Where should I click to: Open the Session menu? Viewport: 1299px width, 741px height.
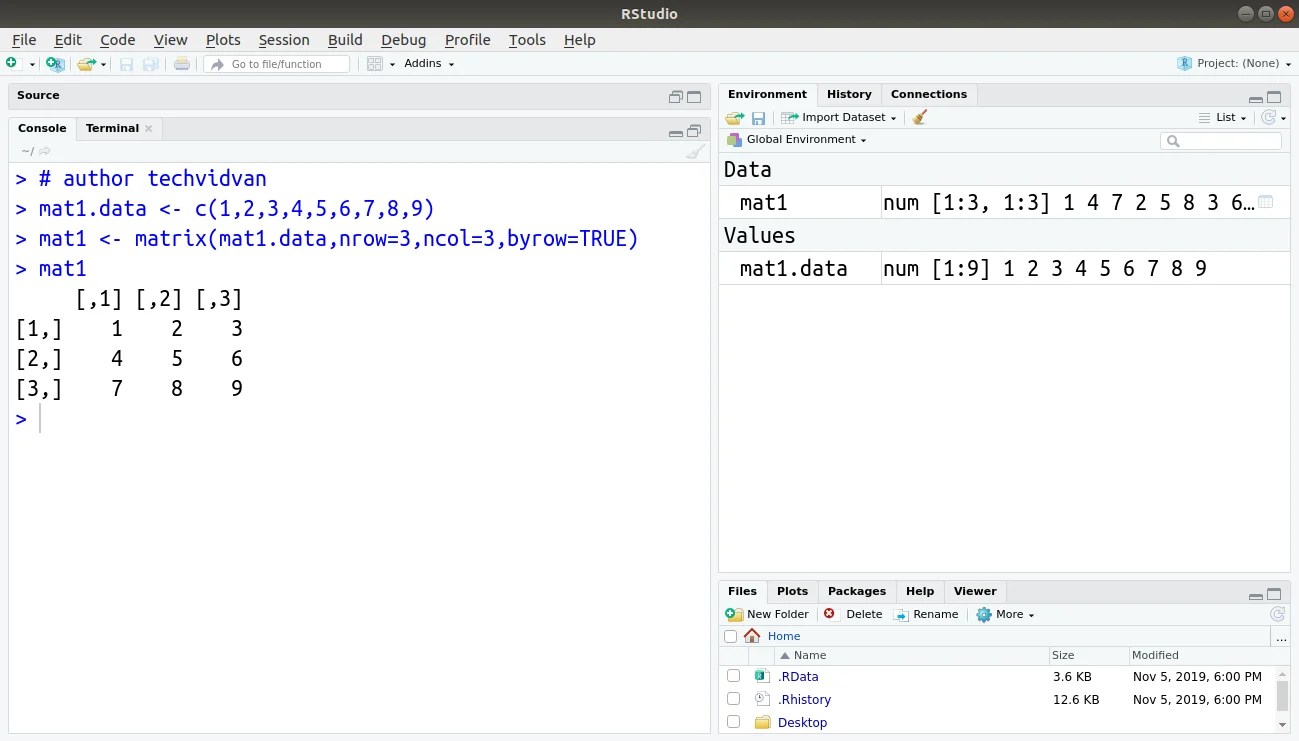[283, 40]
